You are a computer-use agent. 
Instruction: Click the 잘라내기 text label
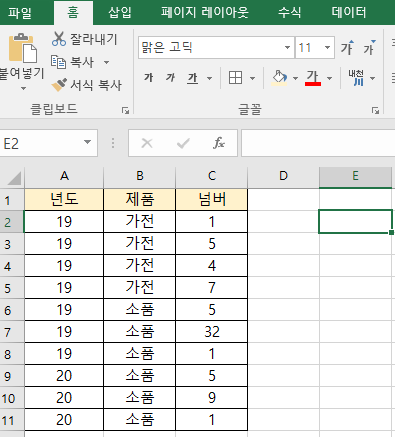pos(94,39)
